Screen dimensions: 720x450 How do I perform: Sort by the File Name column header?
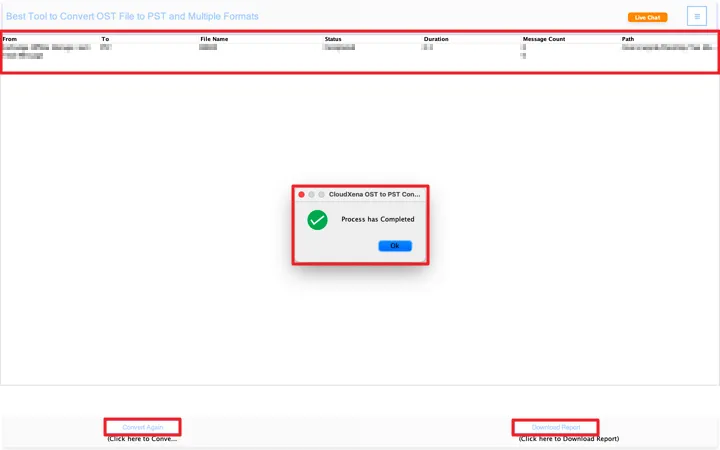214,39
